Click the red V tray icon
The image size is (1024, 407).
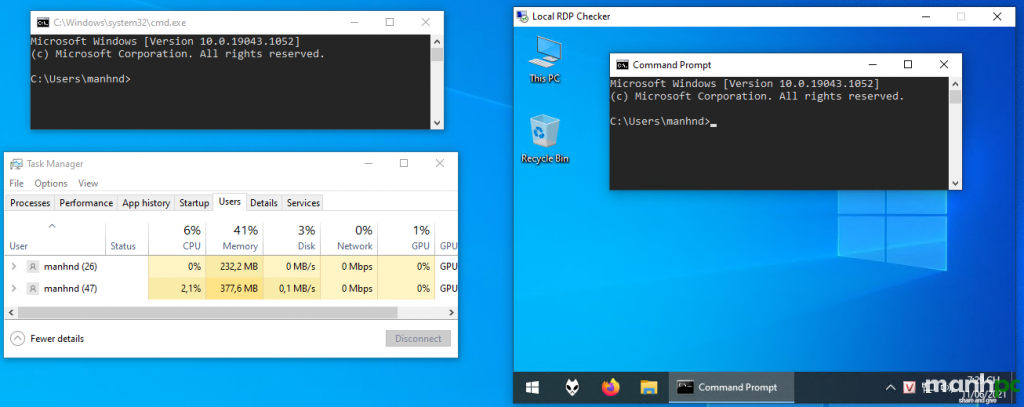click(910, 388)
